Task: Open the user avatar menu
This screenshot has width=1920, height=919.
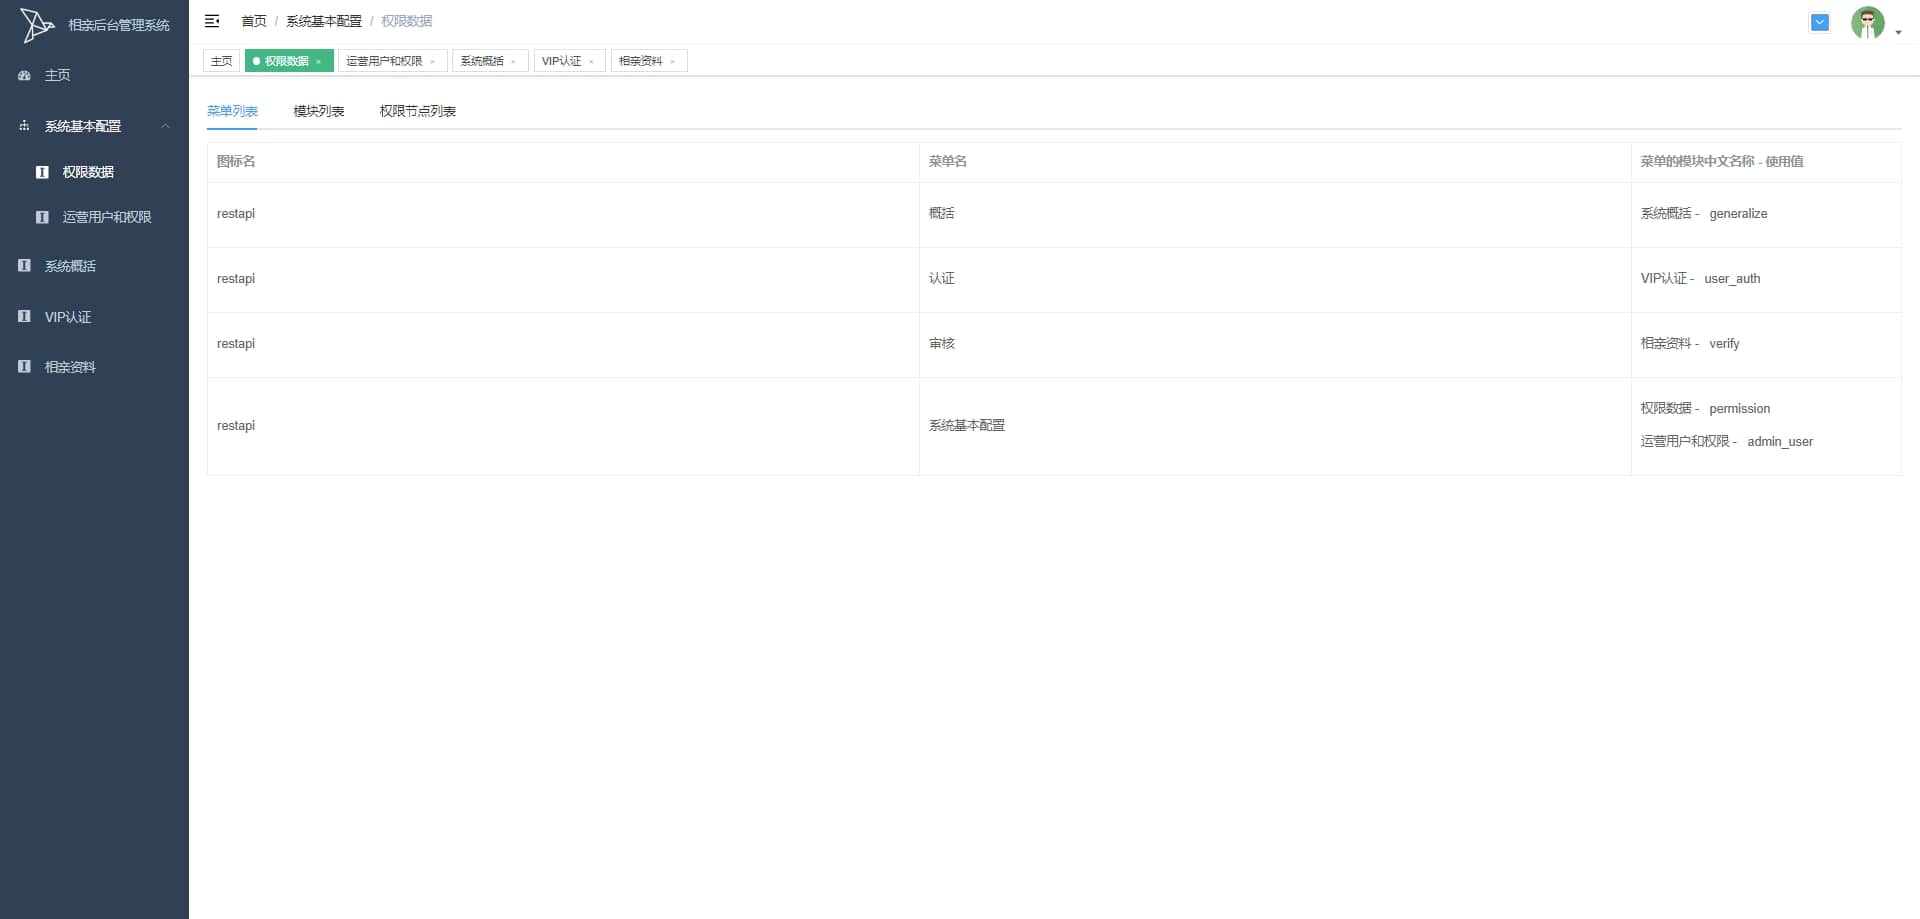Action: (x=1867, y=22)
